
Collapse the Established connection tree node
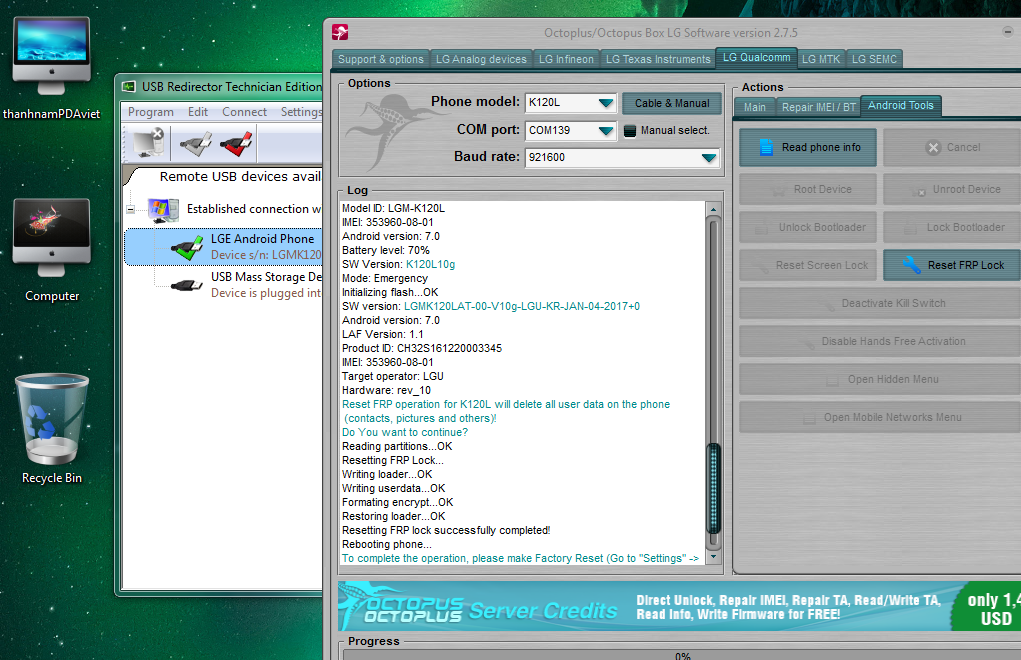coord(131,210)
